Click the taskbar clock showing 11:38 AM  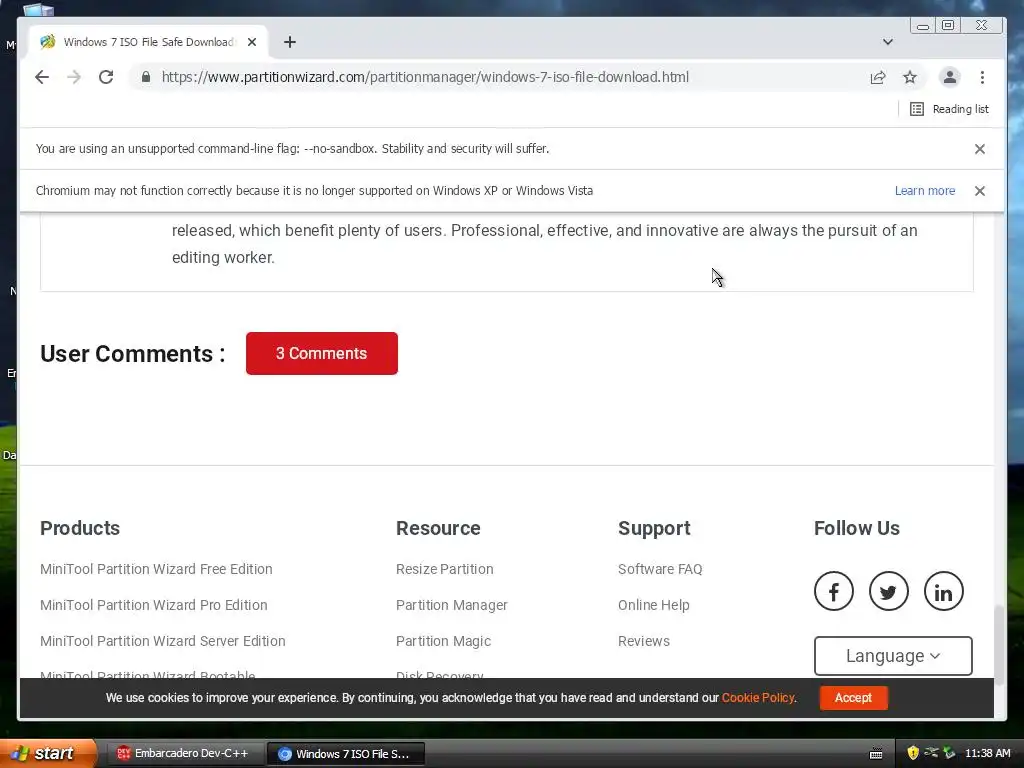(987, 753)
